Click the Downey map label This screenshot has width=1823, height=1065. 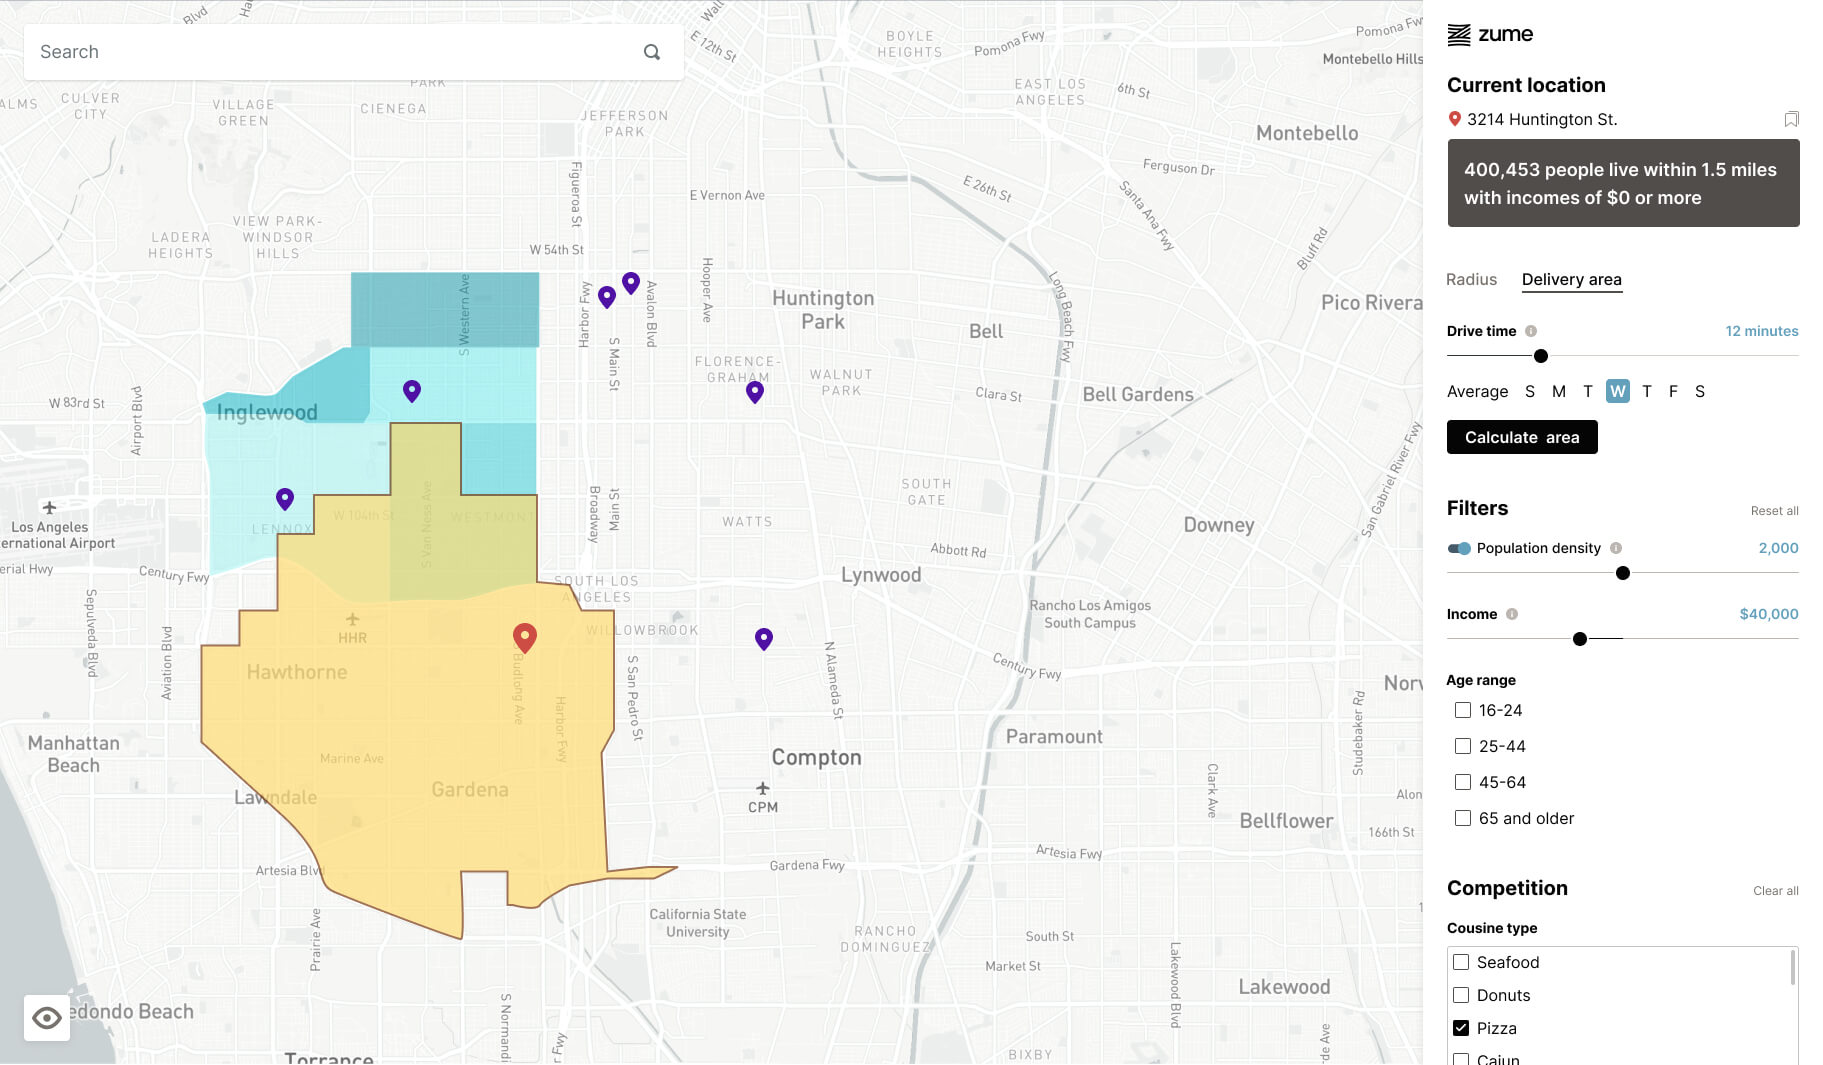(x=1219, y=525)
